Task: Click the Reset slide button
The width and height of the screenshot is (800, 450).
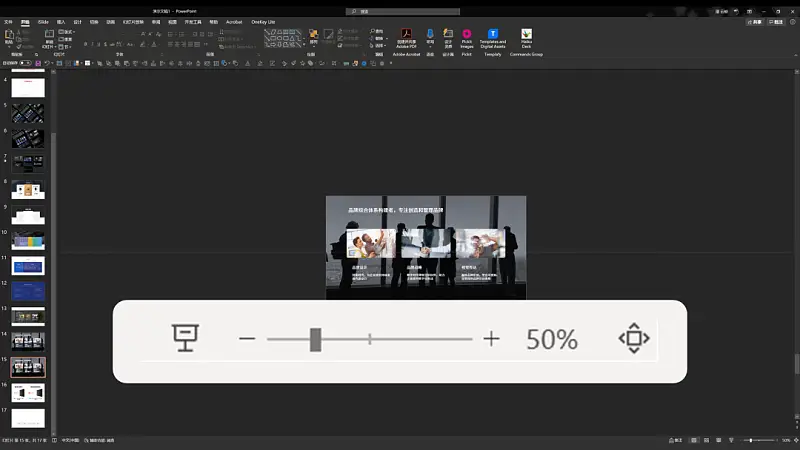Action: click(x=66, y=39)
